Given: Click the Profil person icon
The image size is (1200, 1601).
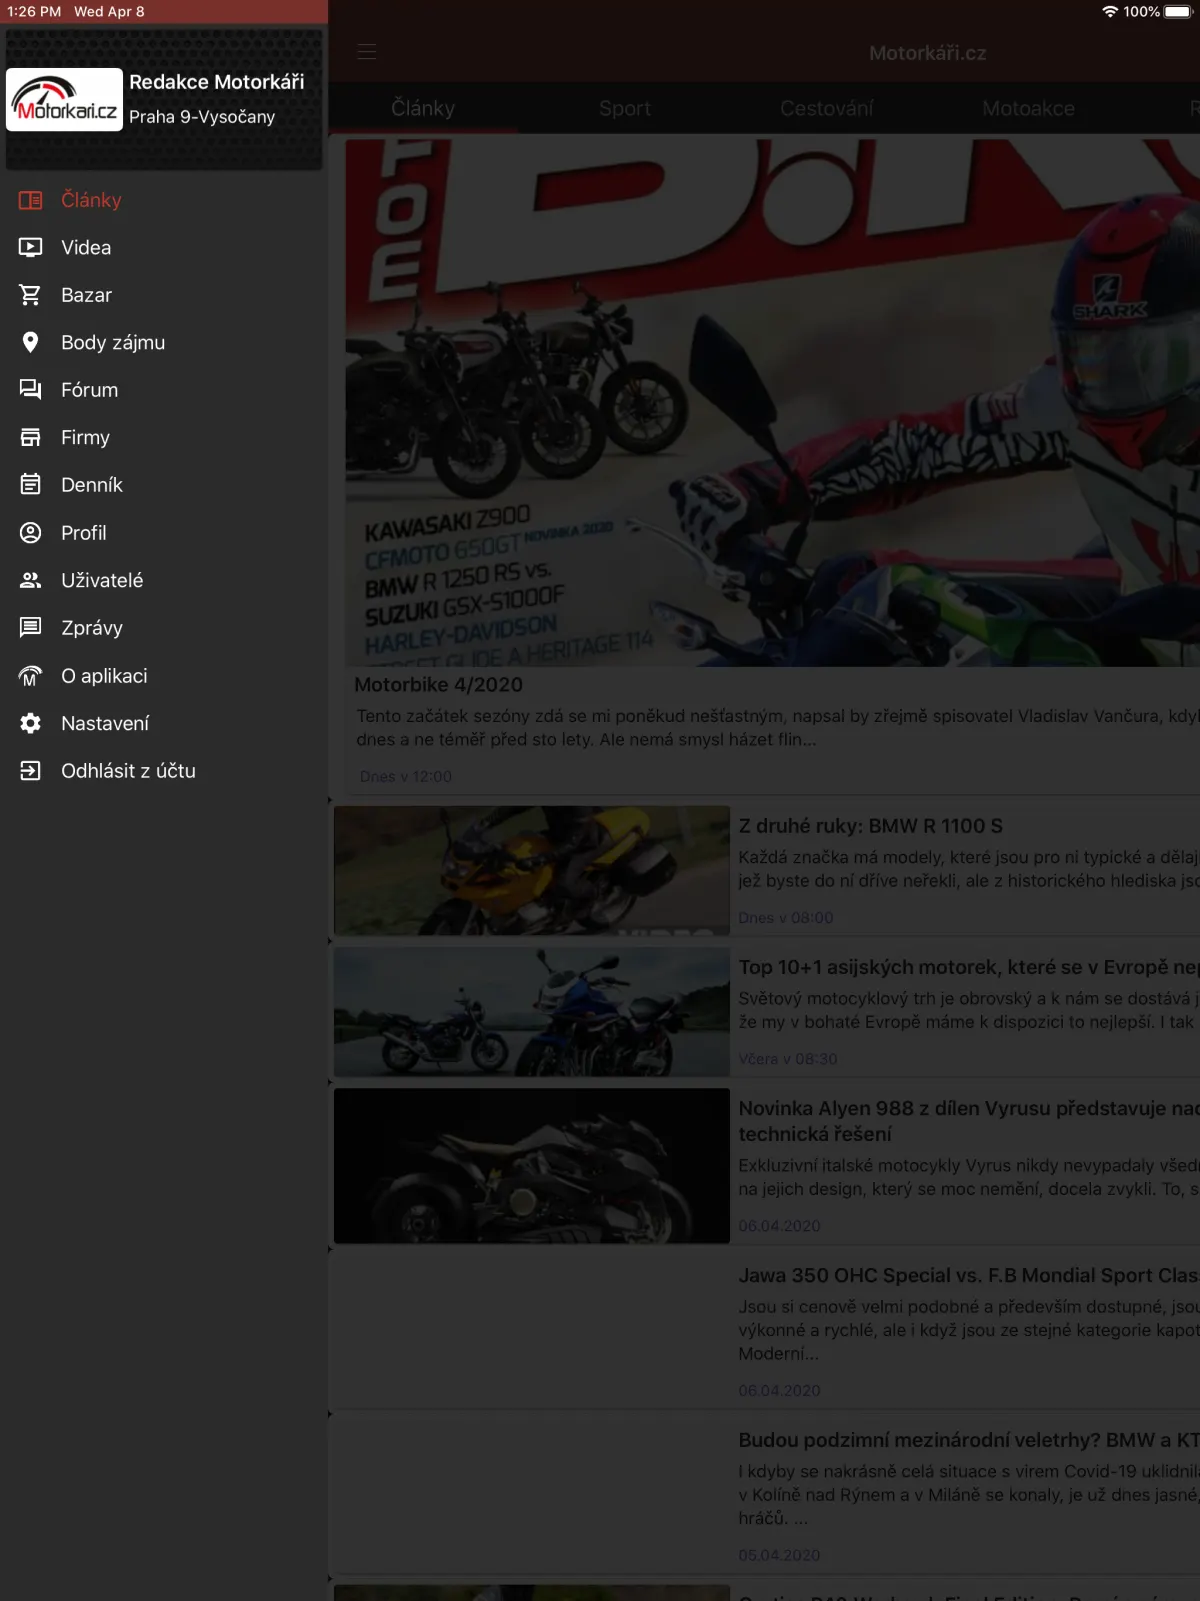Looking at the screenshot, I should click(x=31, y=533).
